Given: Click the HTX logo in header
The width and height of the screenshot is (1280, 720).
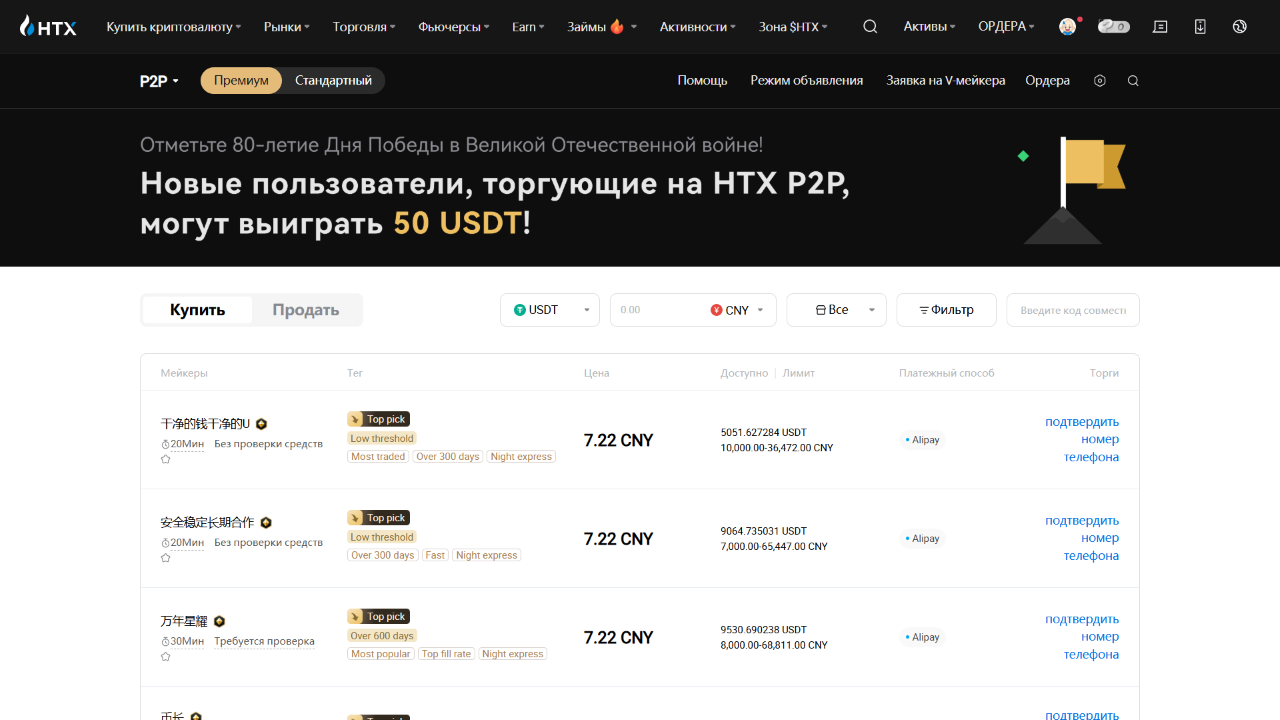Looking at the screenshot, I should pos(48,27).
